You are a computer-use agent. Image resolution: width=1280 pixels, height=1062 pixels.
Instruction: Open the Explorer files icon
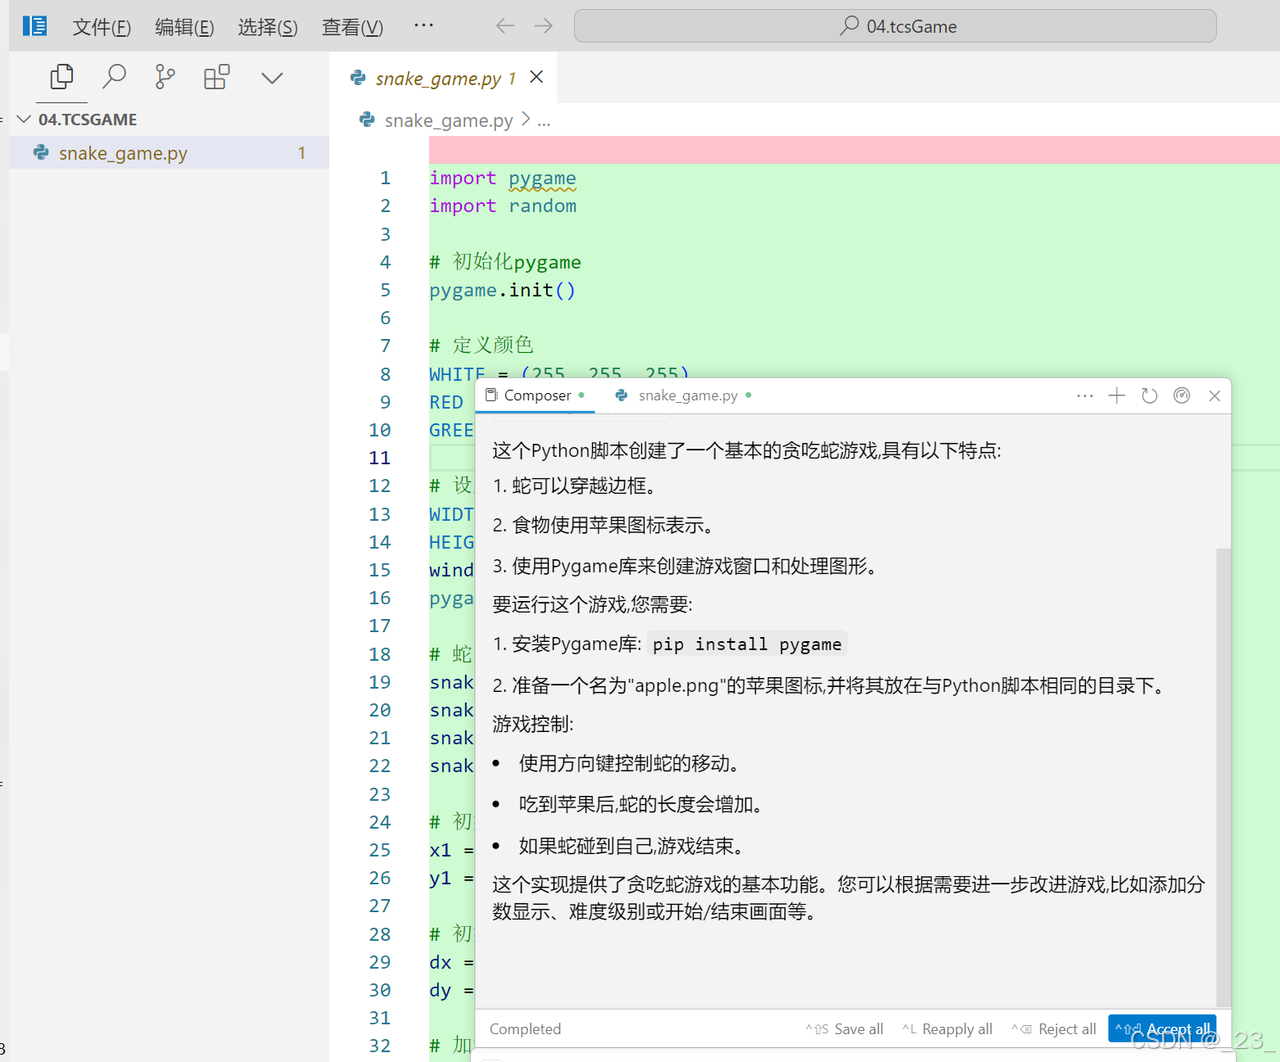(62, 77)
